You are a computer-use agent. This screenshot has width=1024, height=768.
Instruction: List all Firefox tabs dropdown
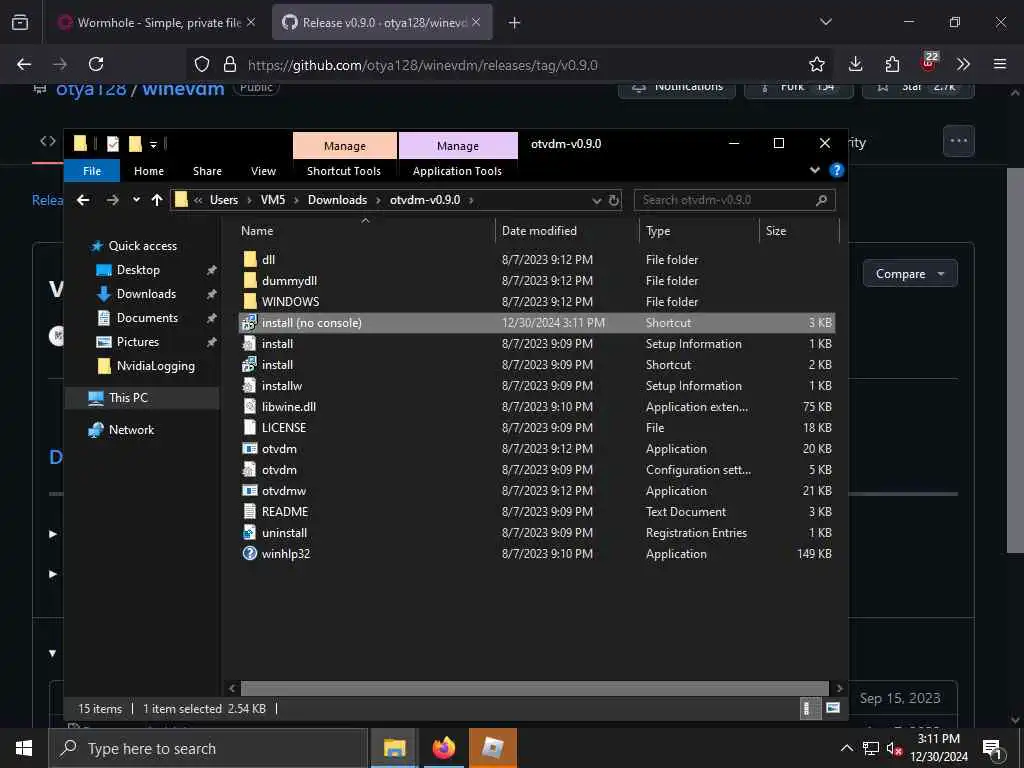(x=825, y=22)
